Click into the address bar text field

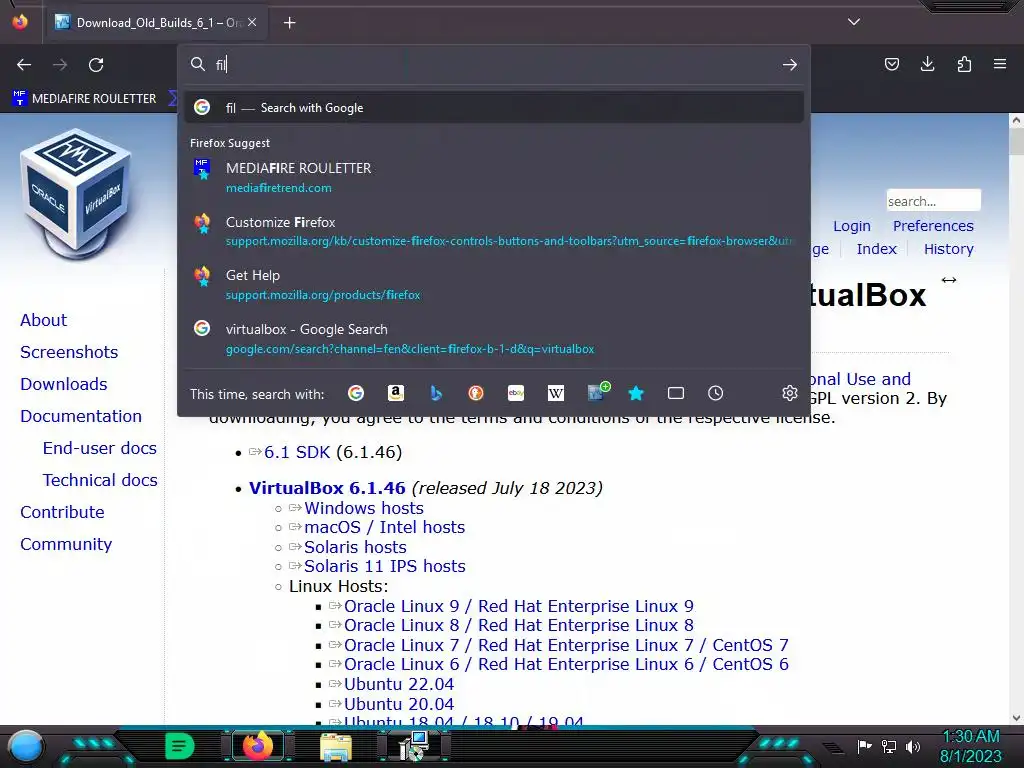[496, 65]
